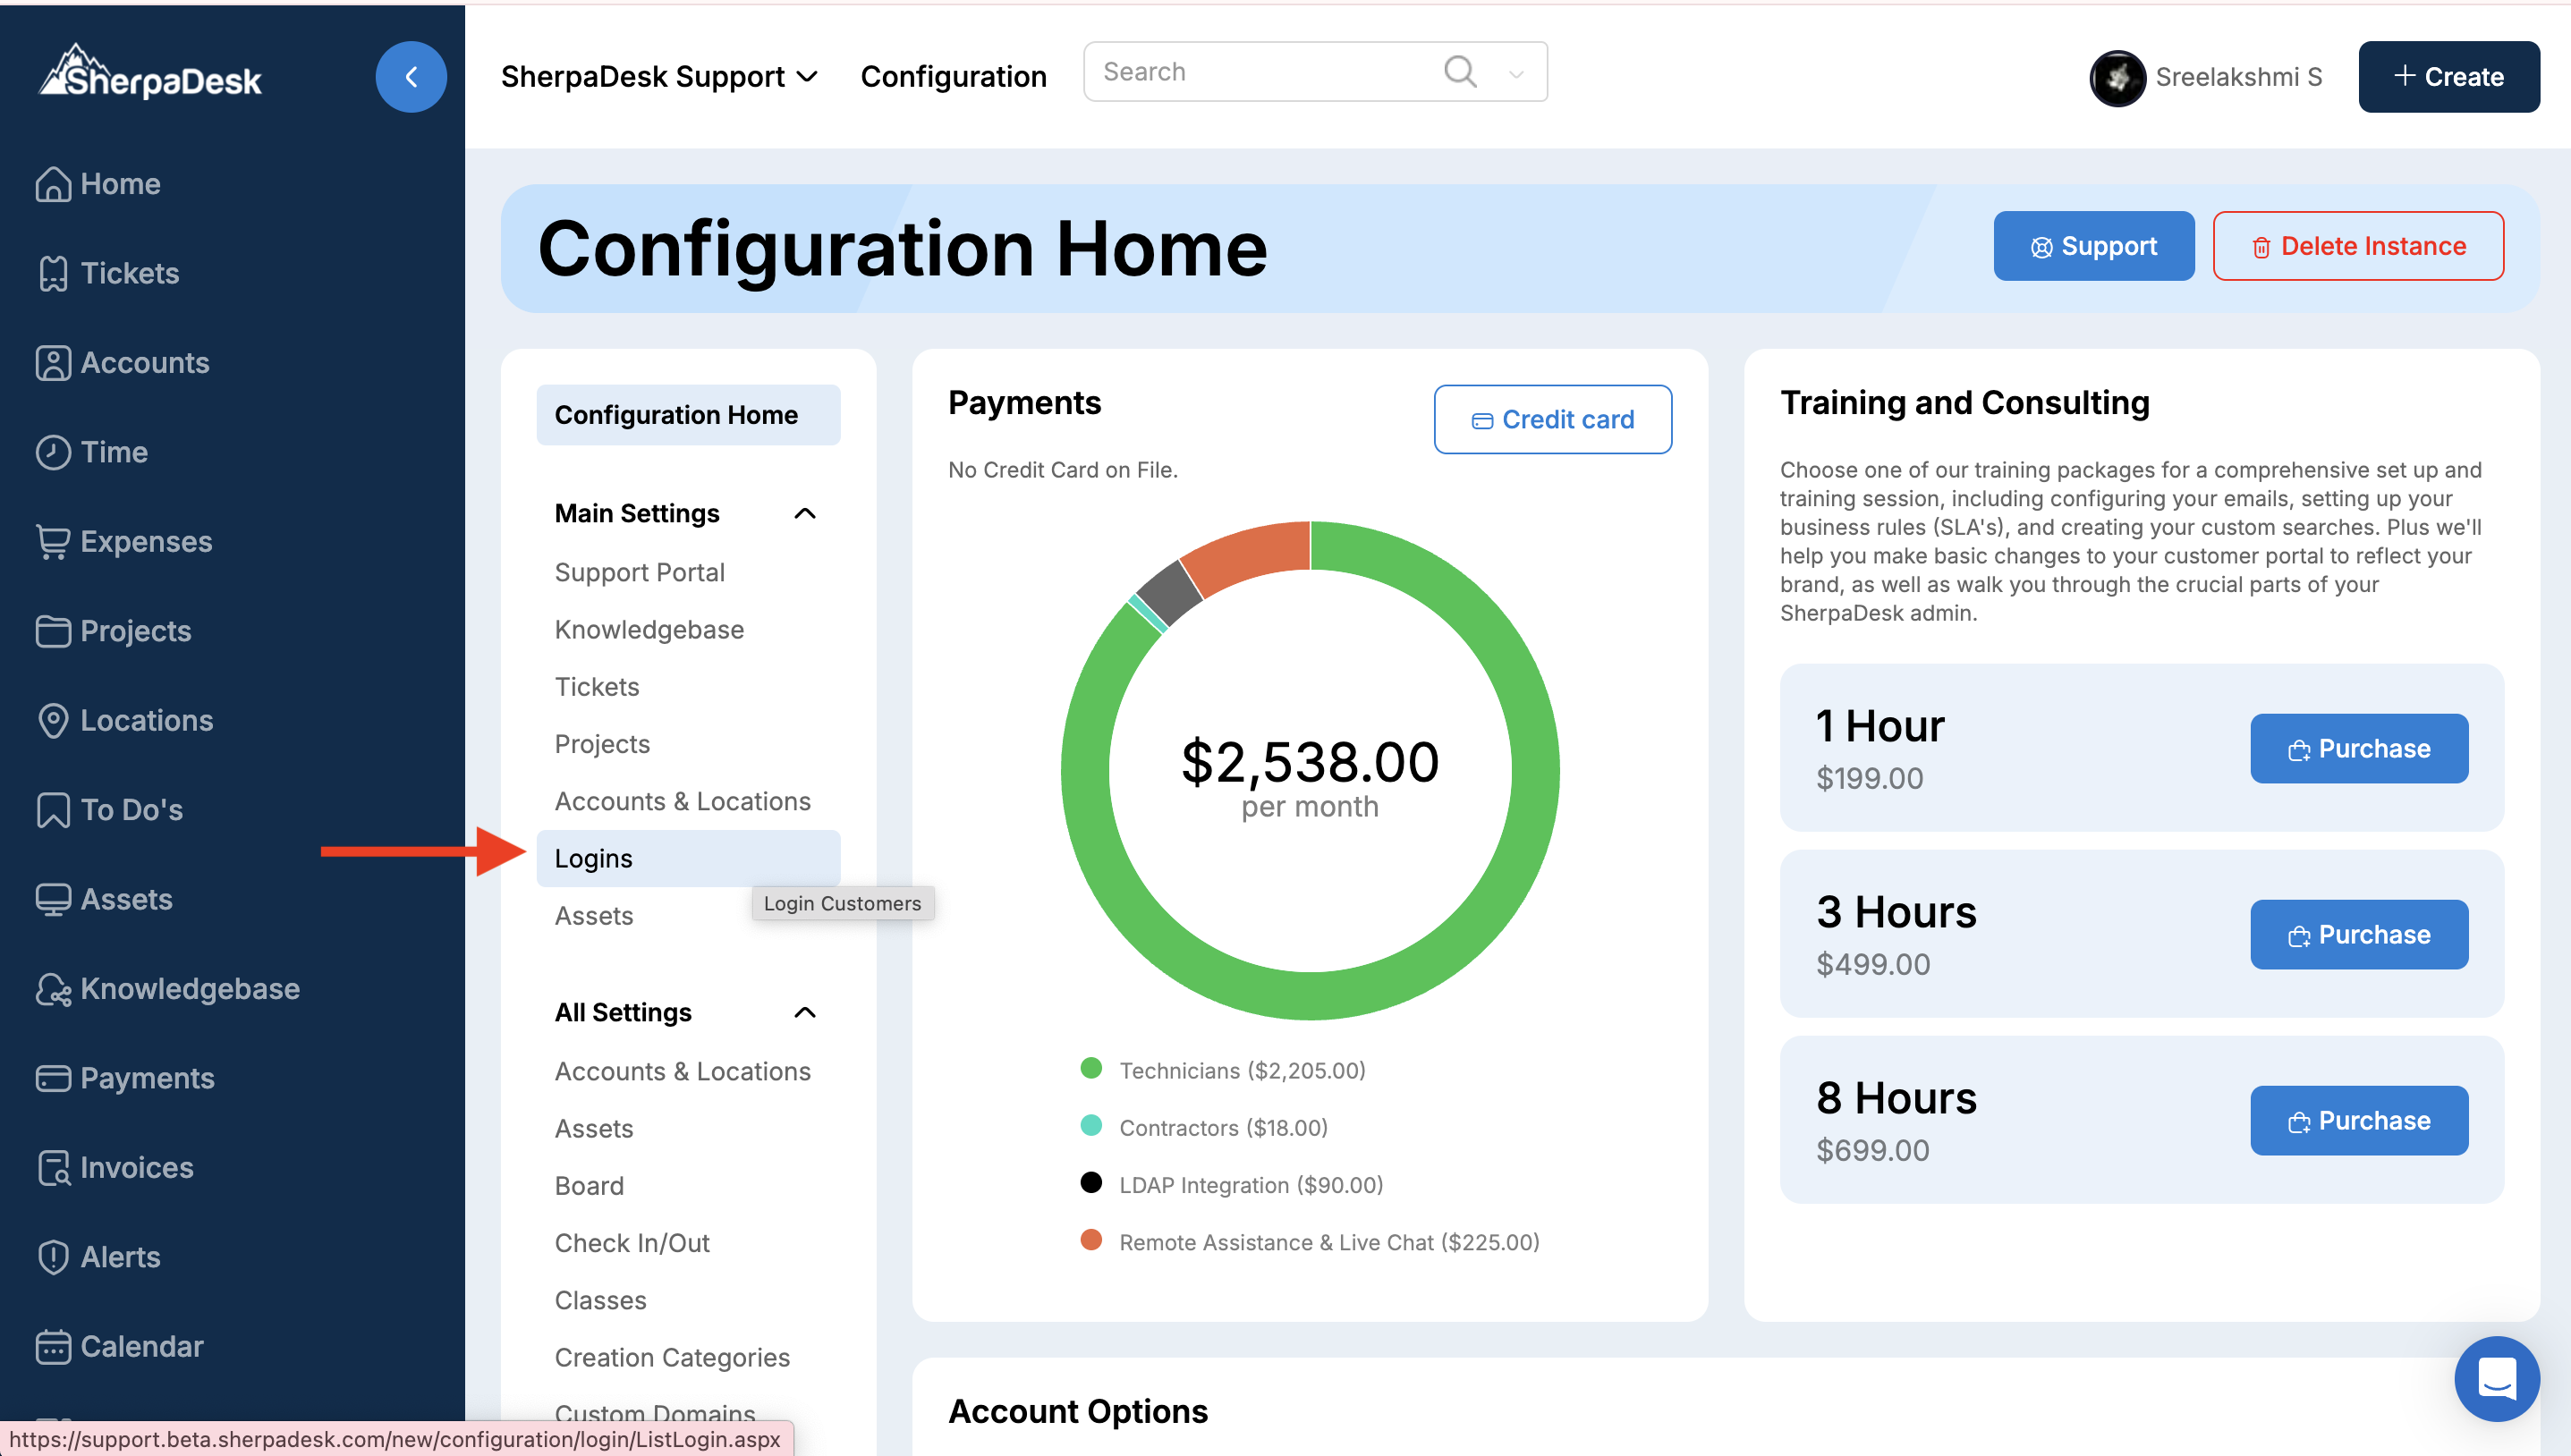The image size is (2571, 1456).
Task: Open the SherpaDesk Support dropdown
Action: pyautogui.click(x=659, y=77)
